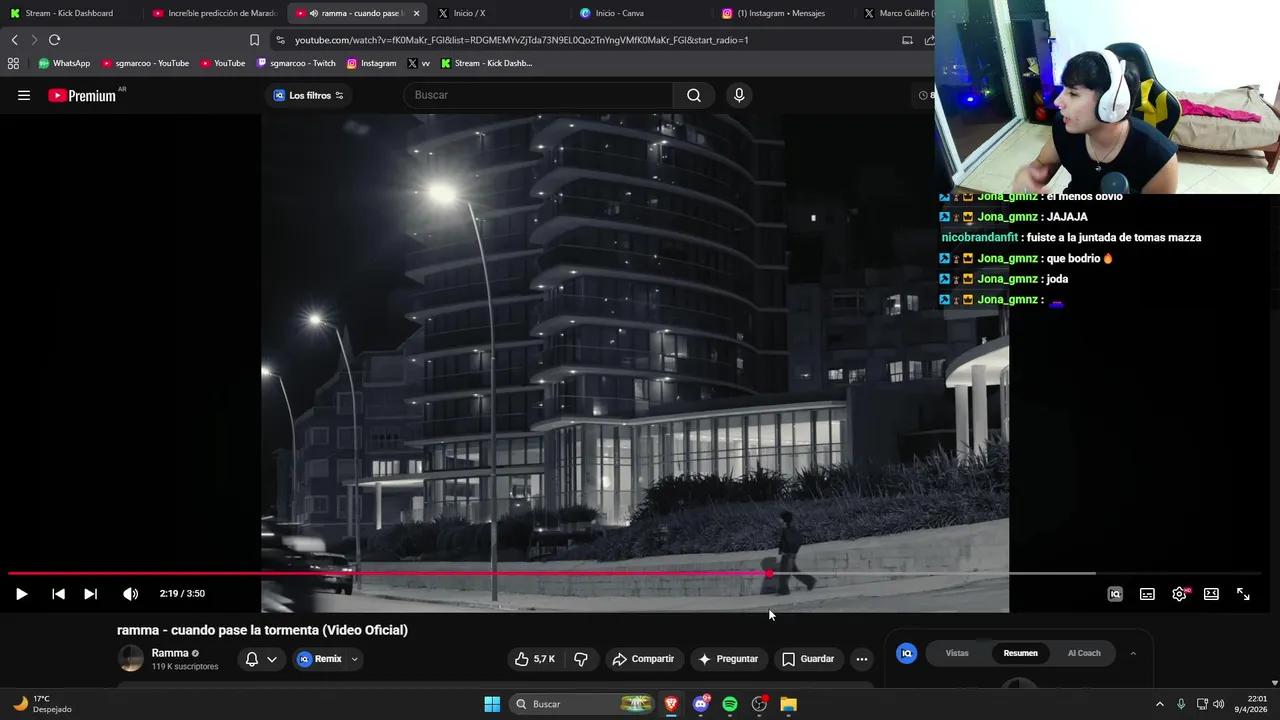1280x720 pixels.
Task: Open the weather widget showing 17°C Despejado
Action: [x=42, y=704]
